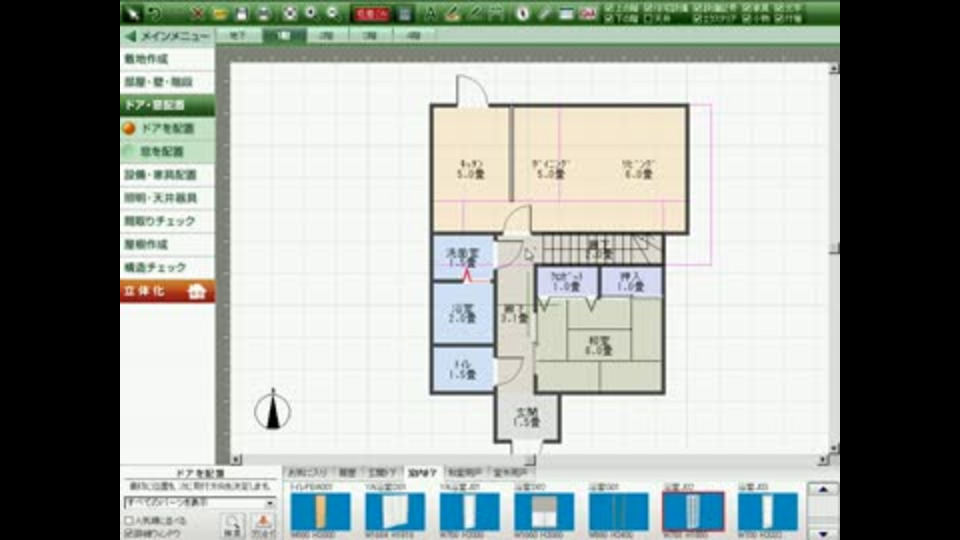960x540 pixels.
Task: Open the 窓を配置 menu item
Action: point(167,151)
